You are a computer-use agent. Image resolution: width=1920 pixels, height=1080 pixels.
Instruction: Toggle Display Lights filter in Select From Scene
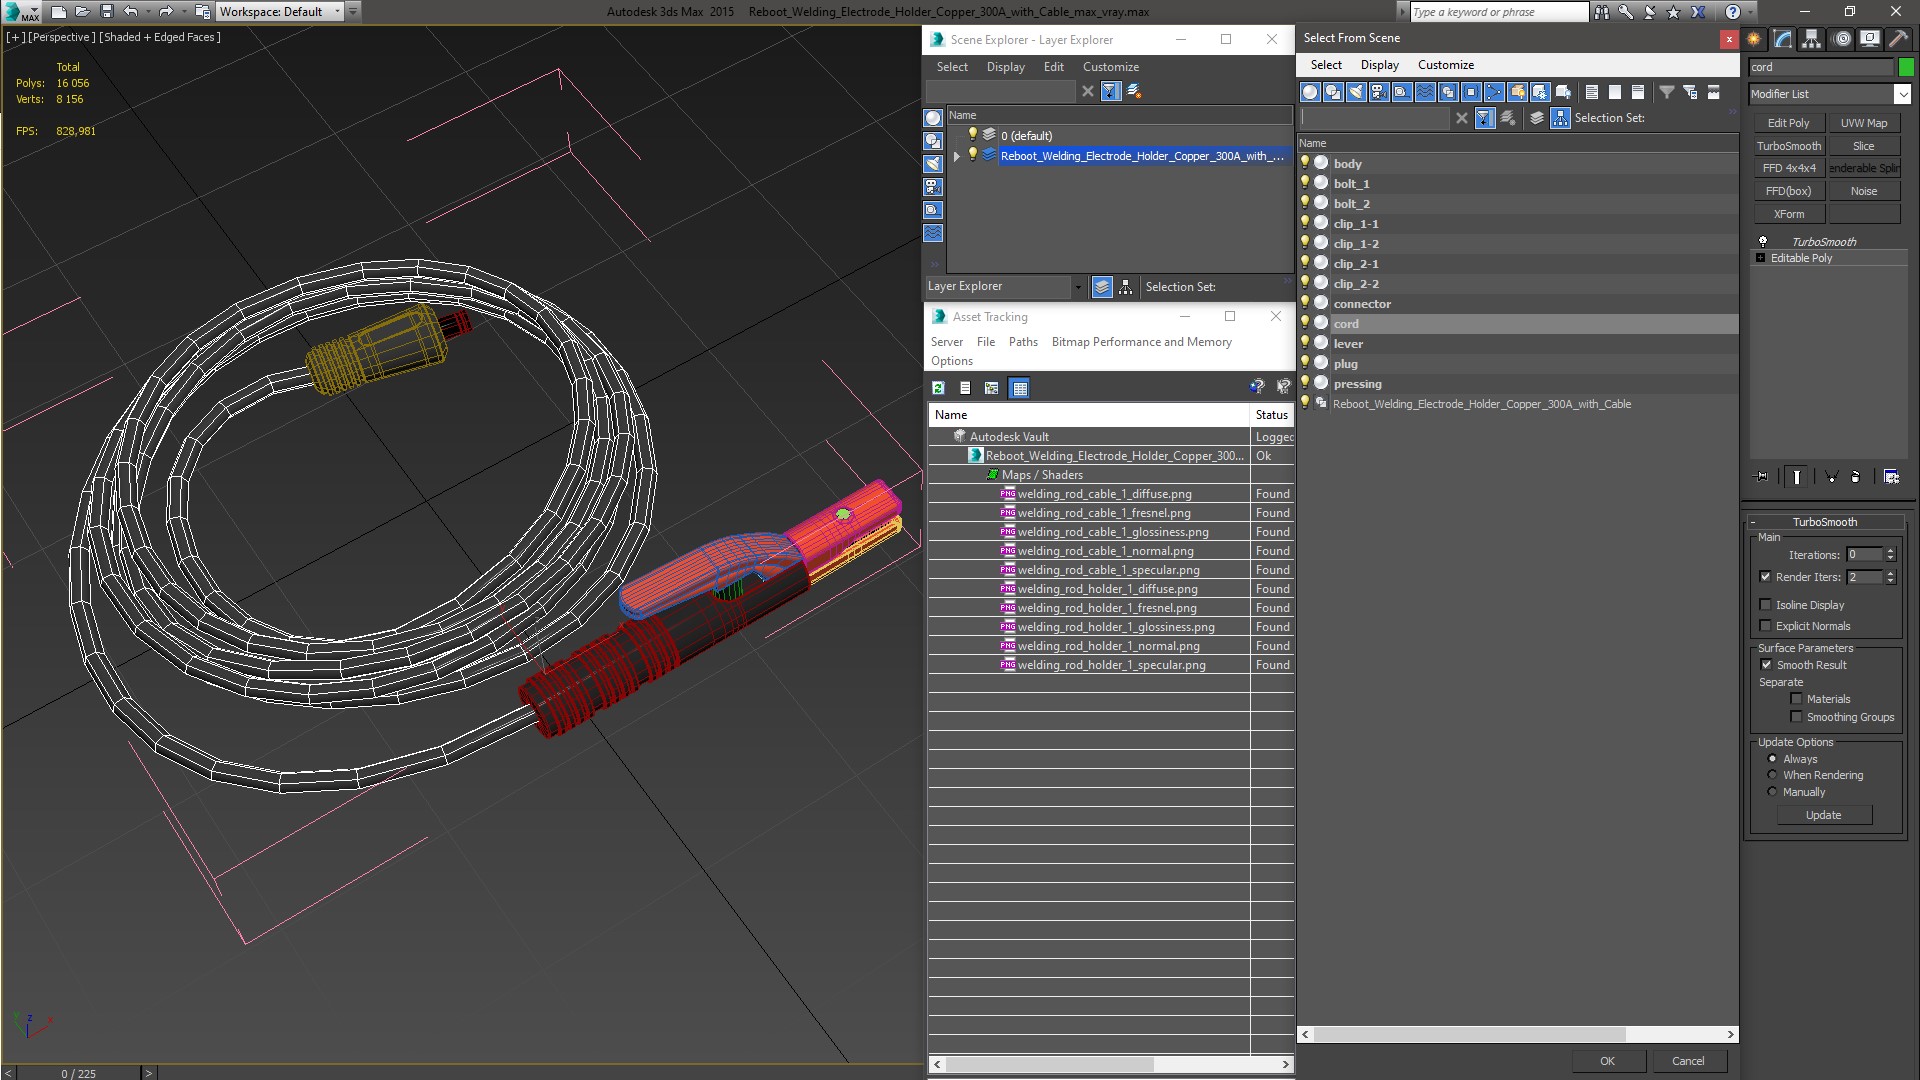(1356, 92)
